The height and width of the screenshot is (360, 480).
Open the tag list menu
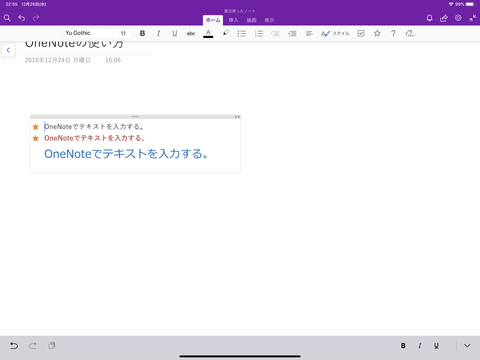tap(409, 33)
